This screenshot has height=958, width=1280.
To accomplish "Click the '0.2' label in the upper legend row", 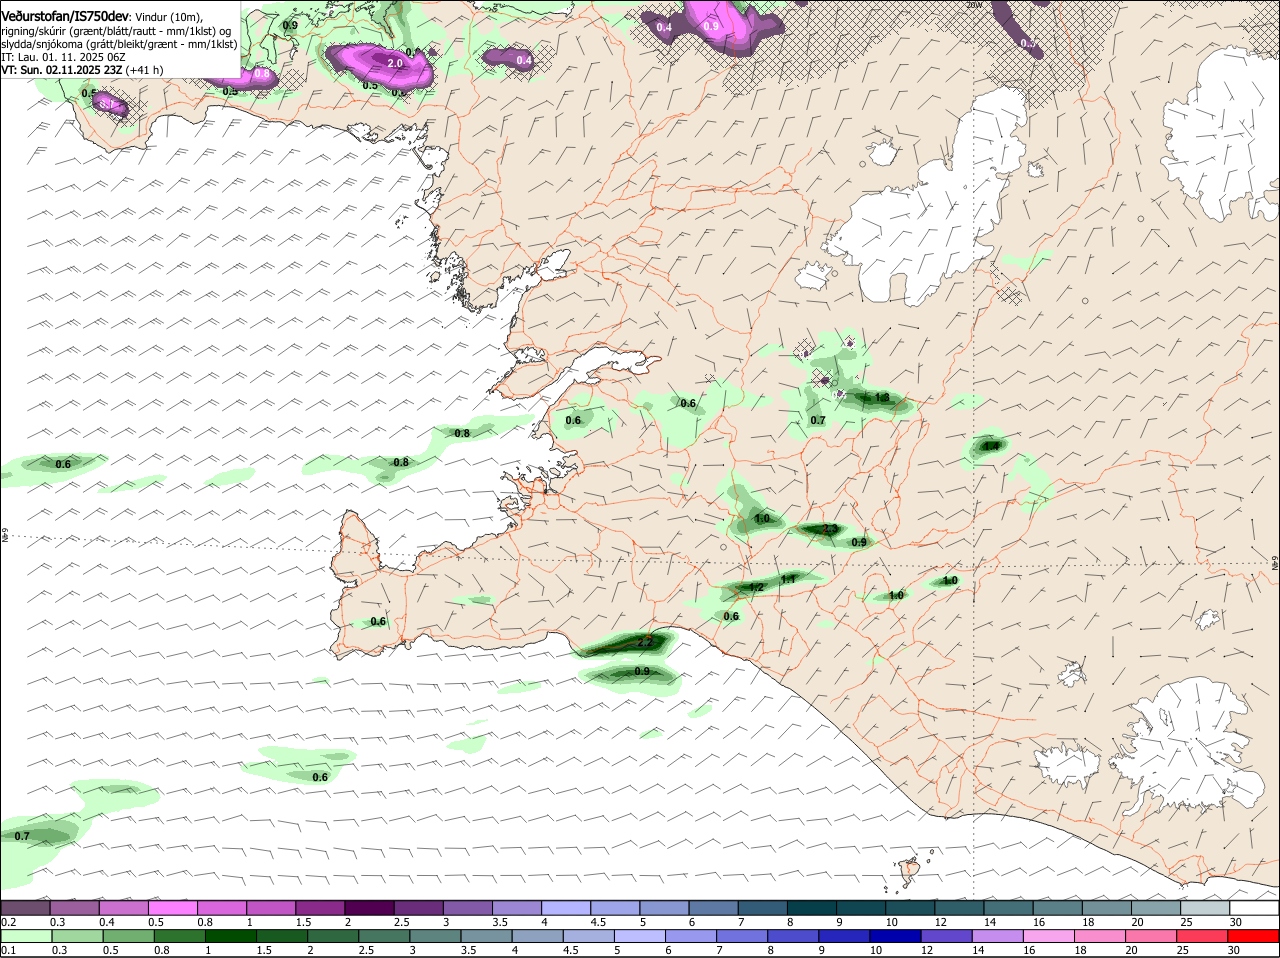I will [9, 922].
